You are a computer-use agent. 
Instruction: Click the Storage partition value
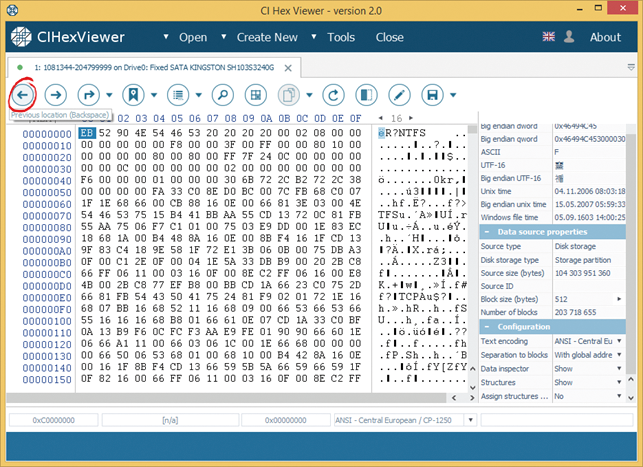point(583,260)
